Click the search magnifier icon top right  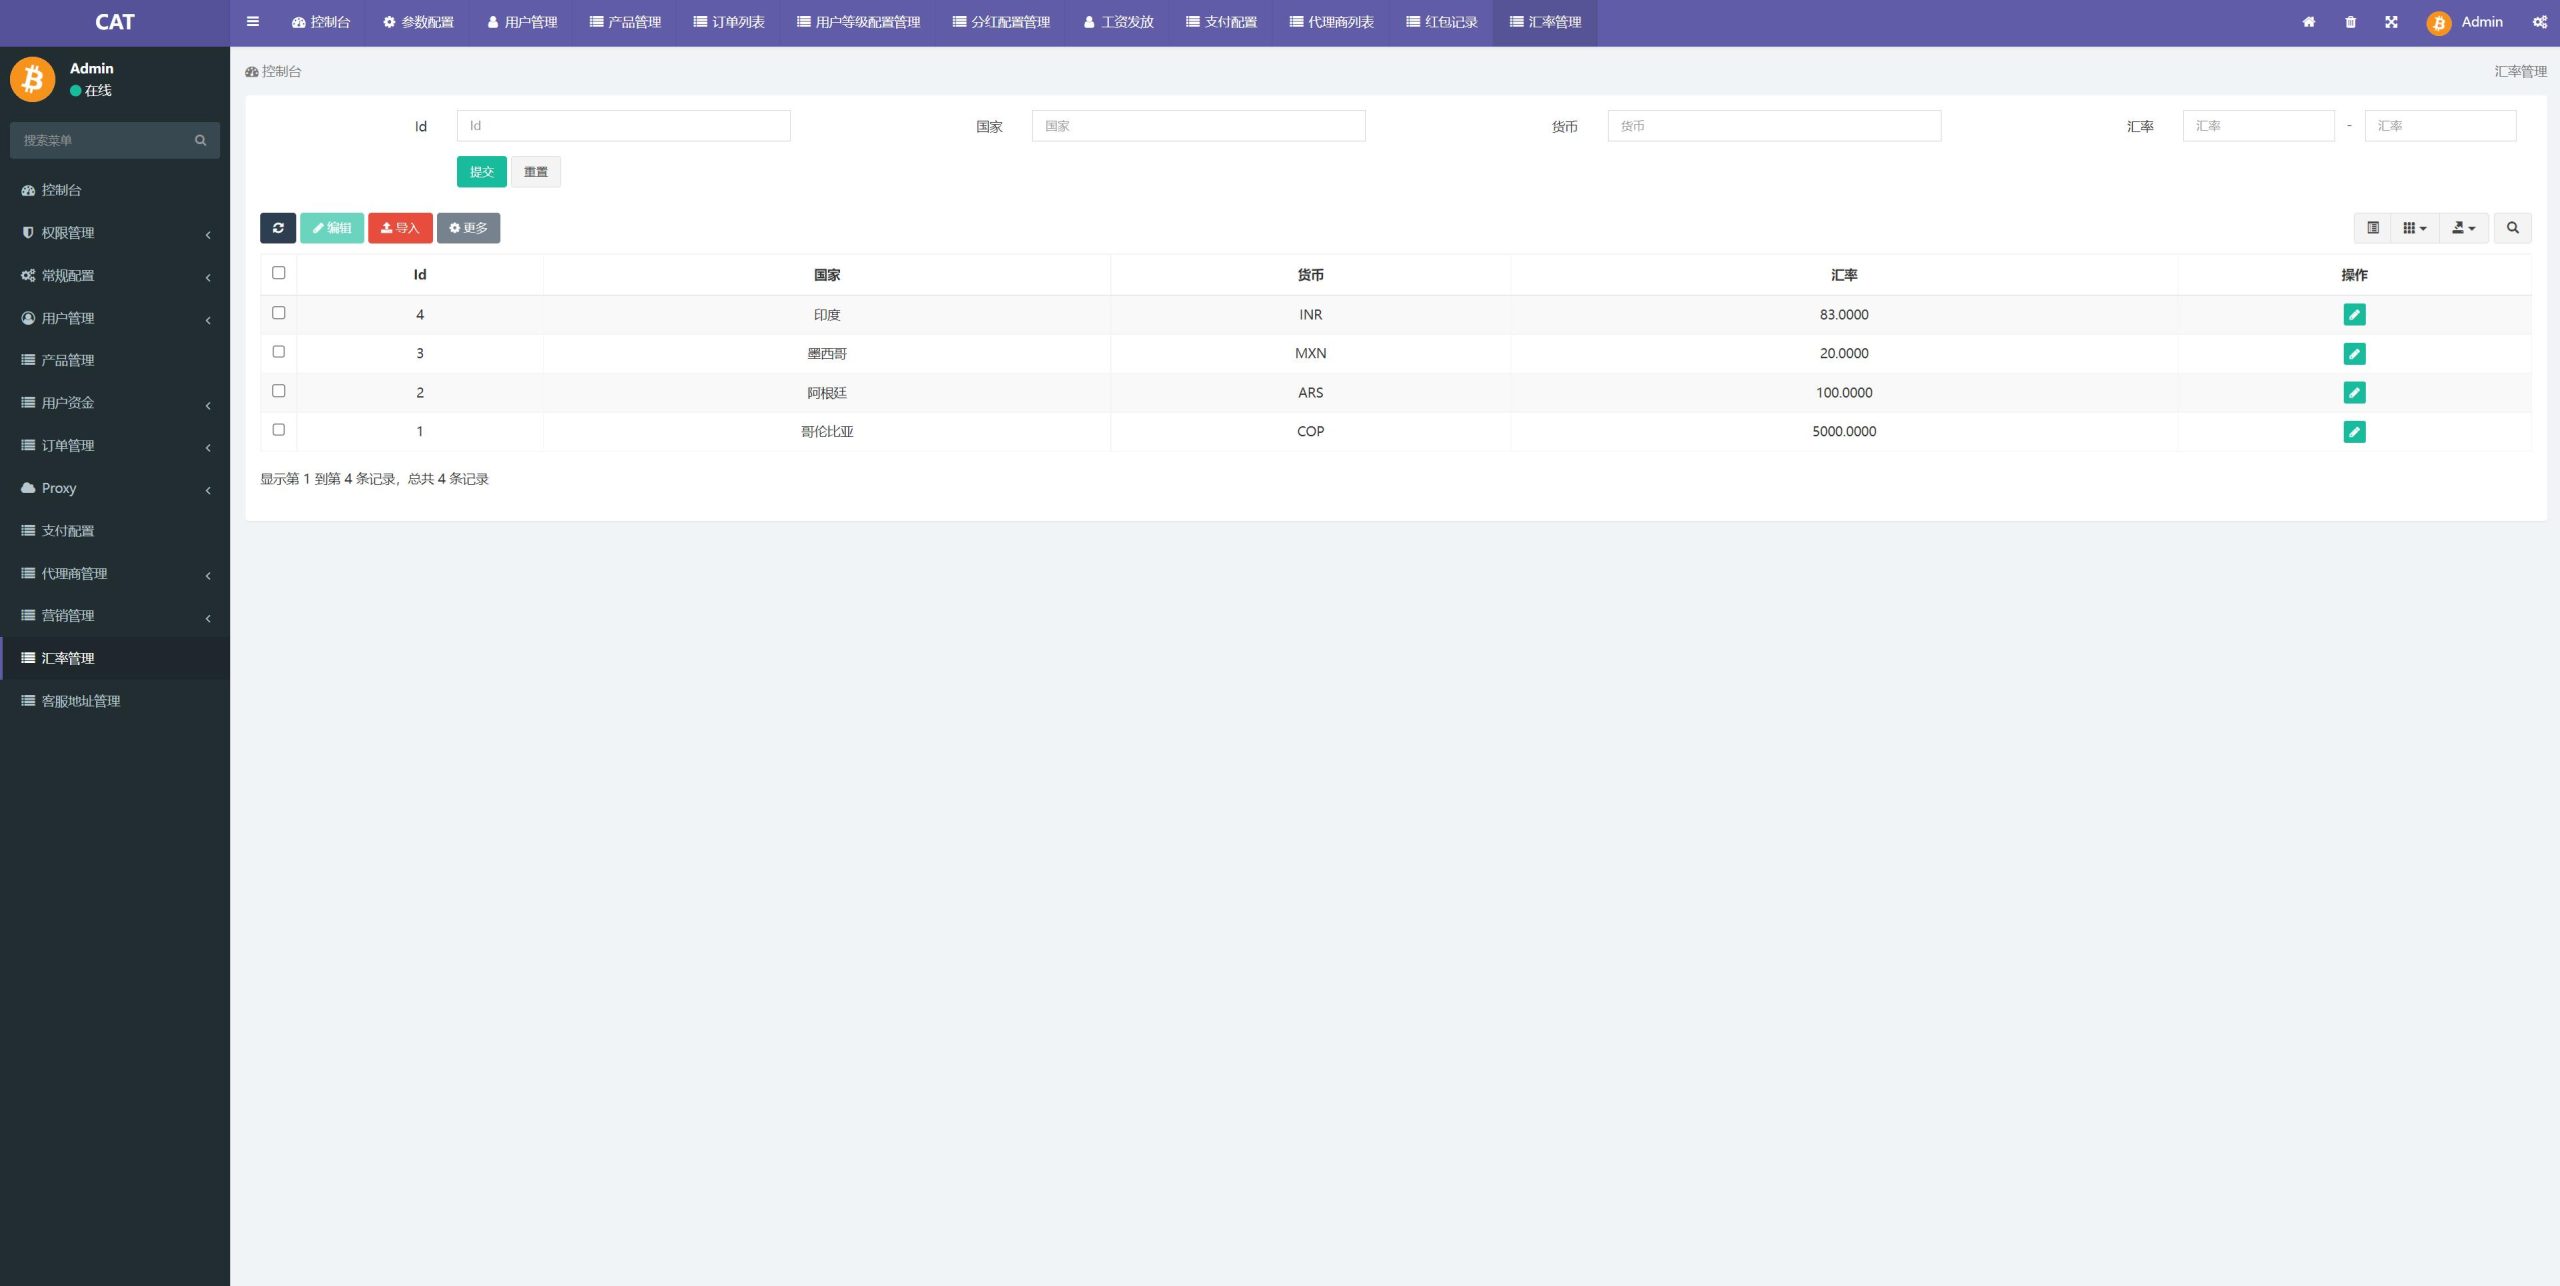pos(2512,228)
